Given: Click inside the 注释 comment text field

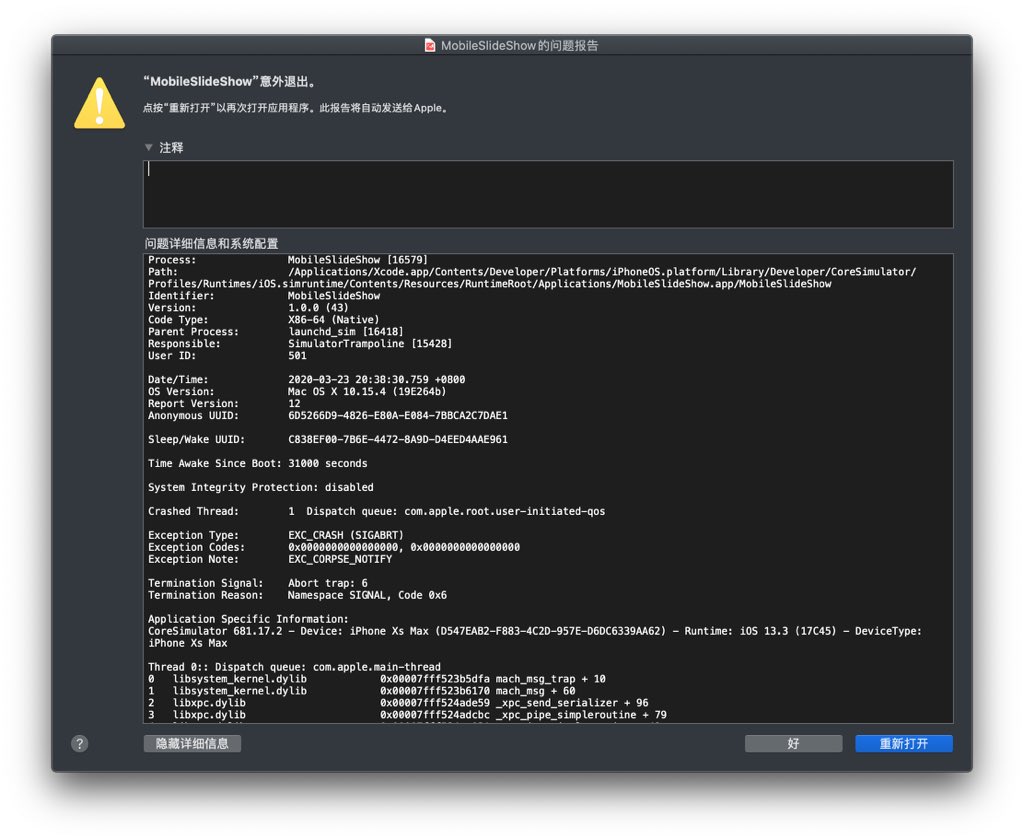Looking at the screenshot, I should (x=548, y=194).
